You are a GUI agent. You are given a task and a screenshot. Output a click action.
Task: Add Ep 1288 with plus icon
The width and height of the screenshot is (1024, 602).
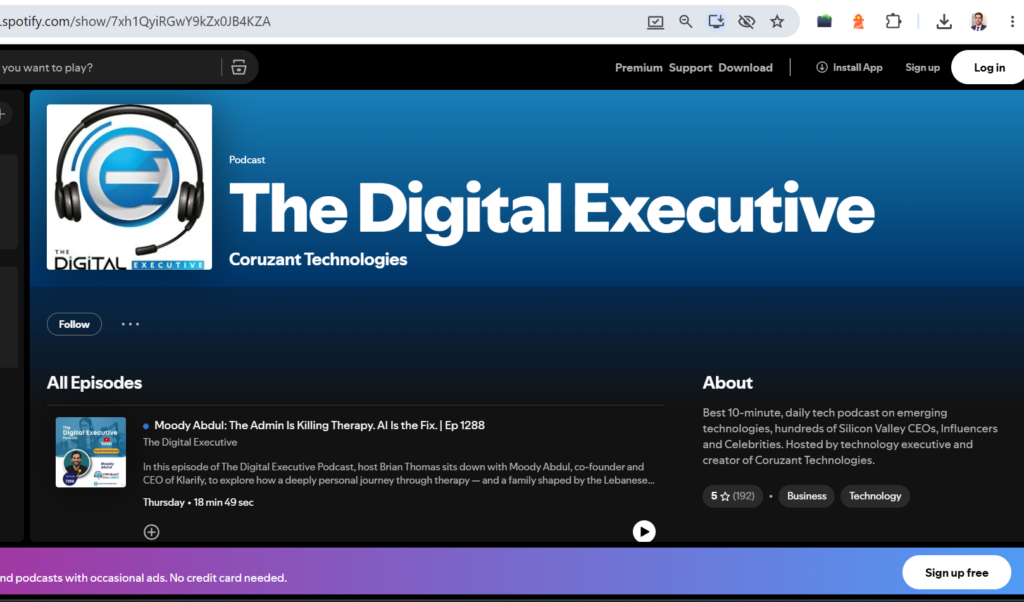152,532
